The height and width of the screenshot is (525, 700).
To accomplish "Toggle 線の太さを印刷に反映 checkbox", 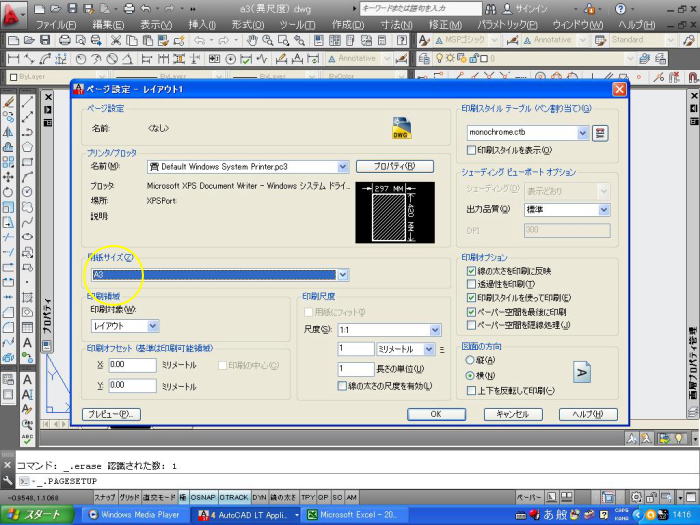I will (x=471, y=271).
